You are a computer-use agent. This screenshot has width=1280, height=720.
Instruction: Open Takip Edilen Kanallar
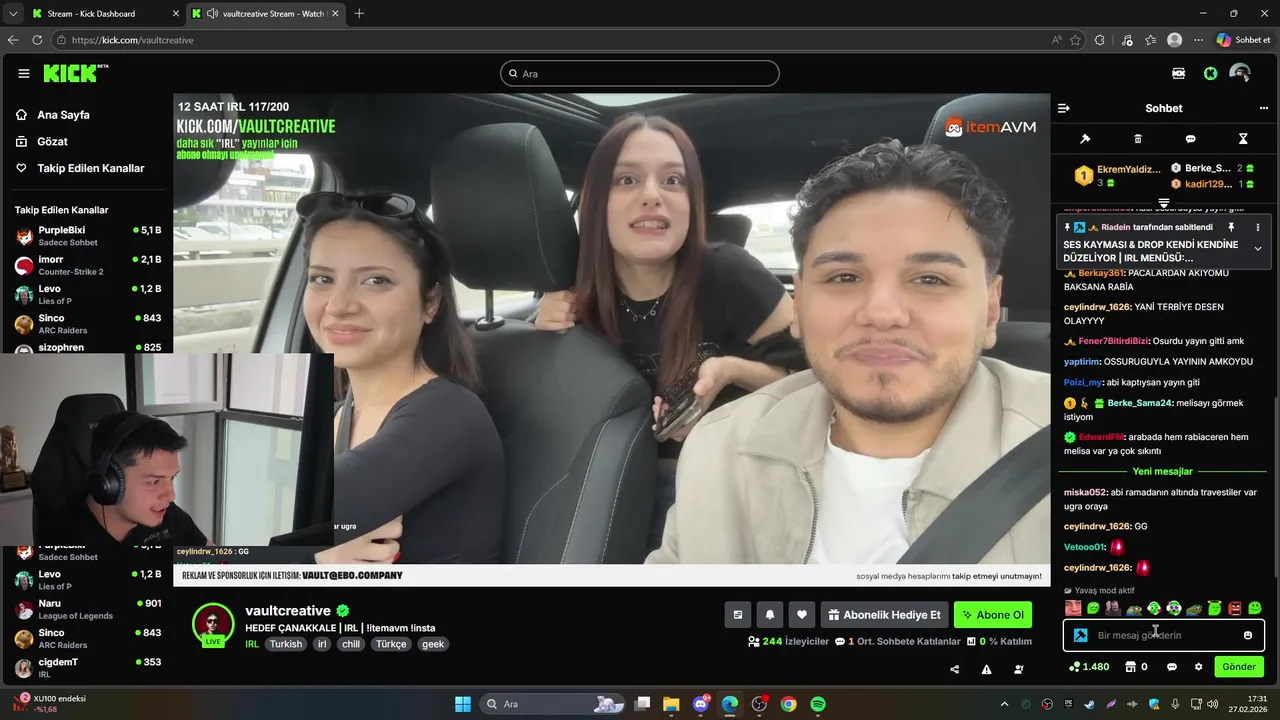click(x=90, y=168)
